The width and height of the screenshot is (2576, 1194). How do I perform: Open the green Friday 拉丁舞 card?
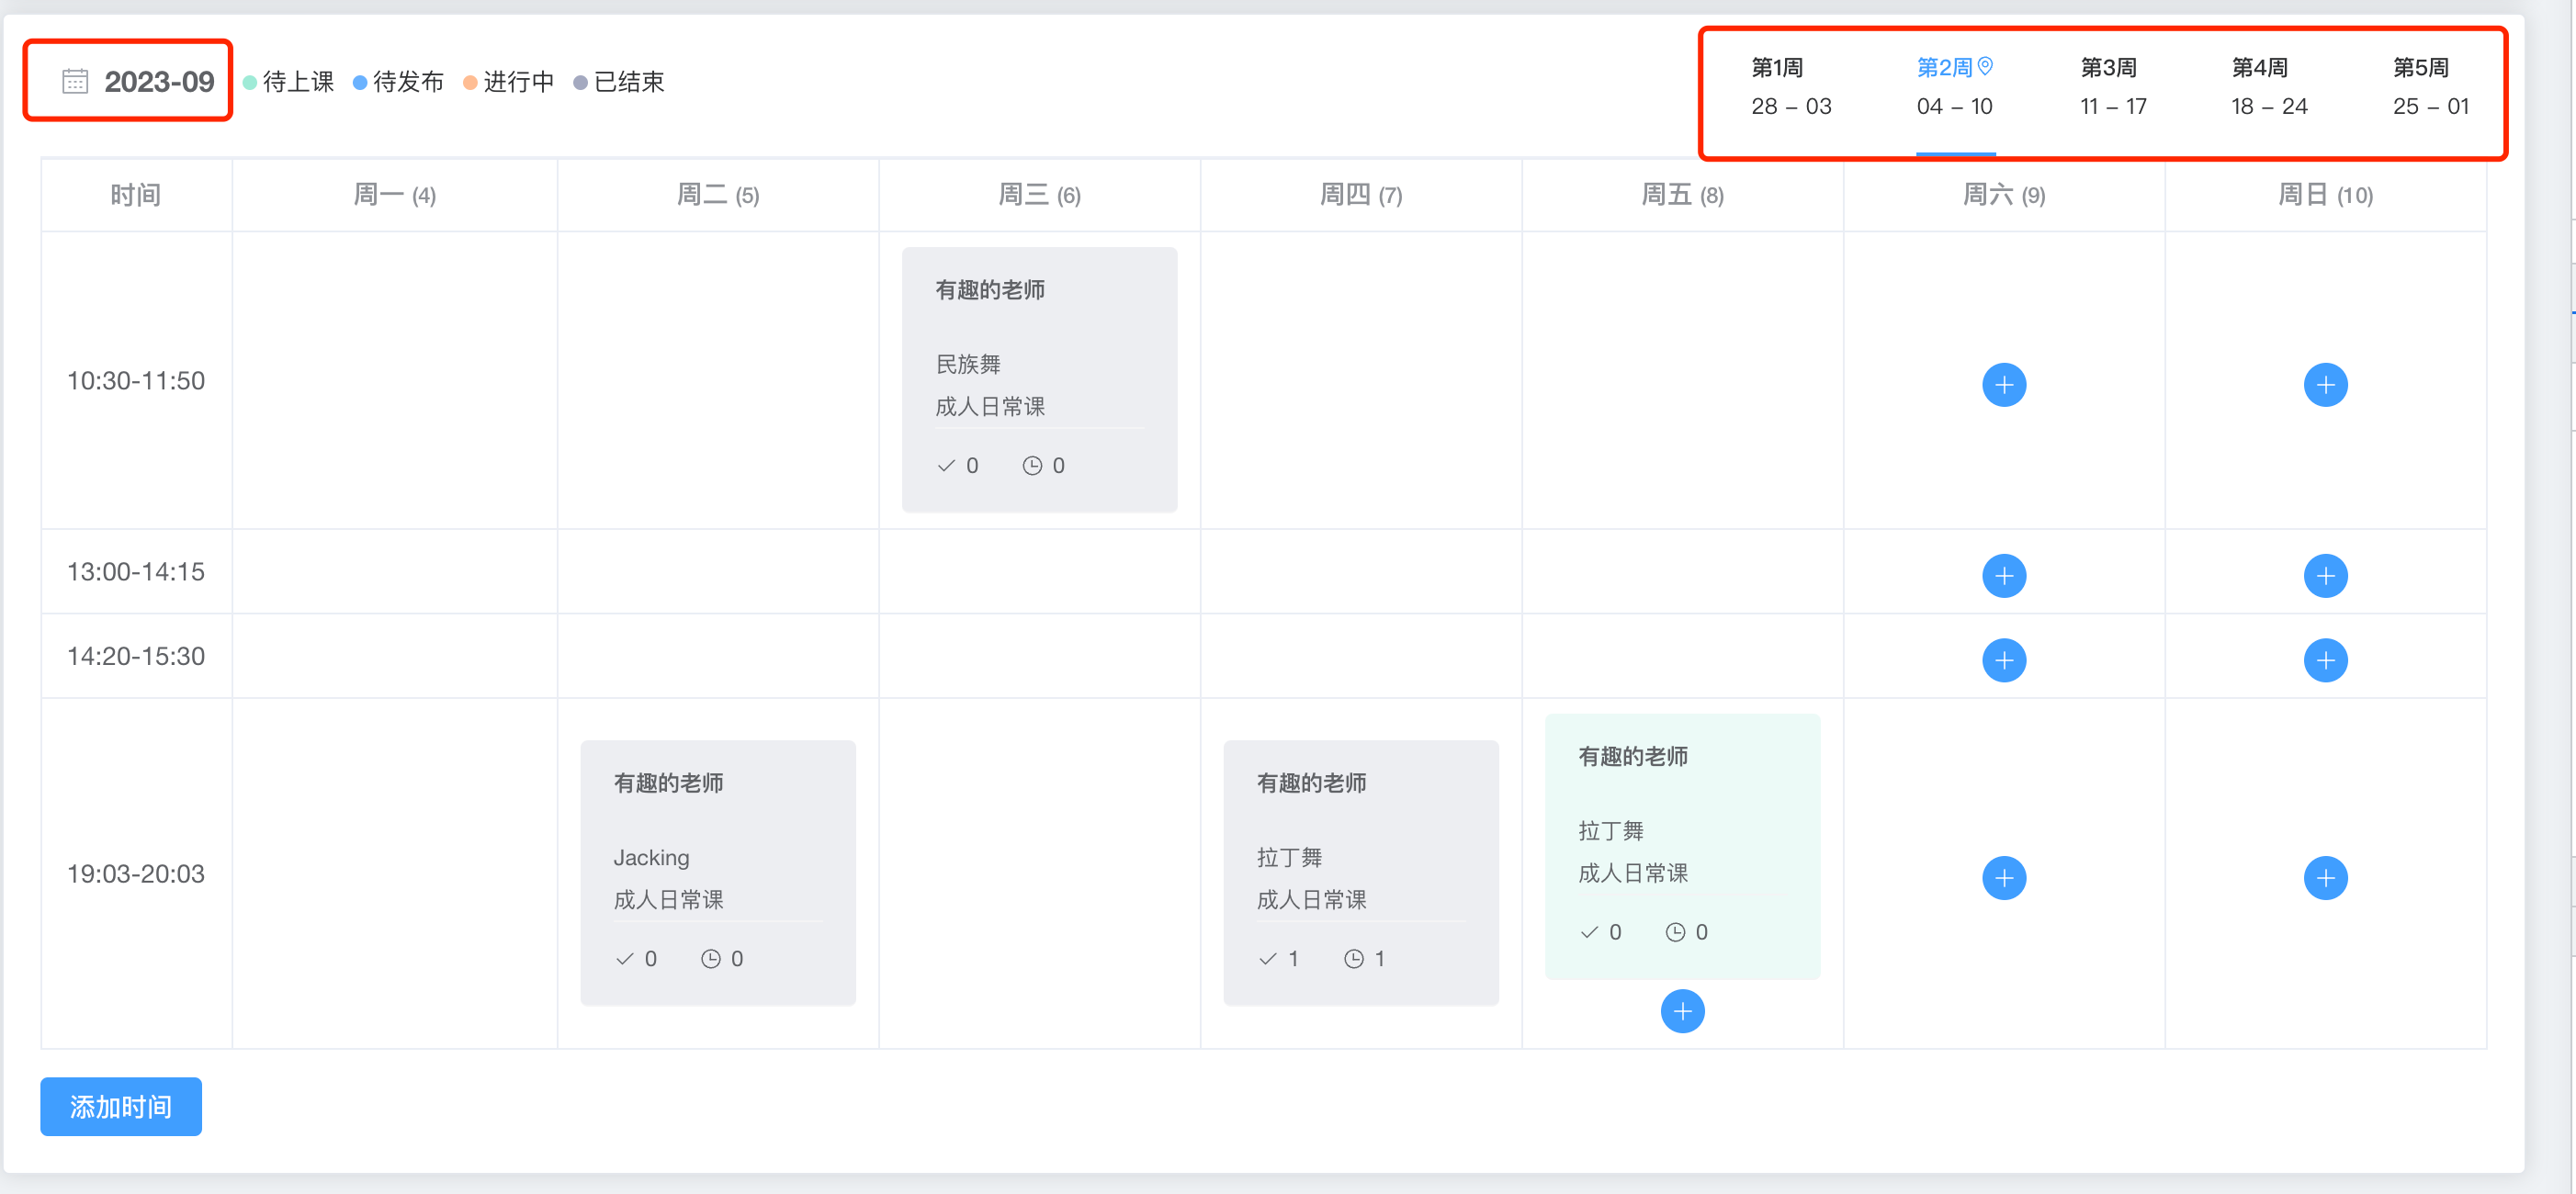(1682, 846)
